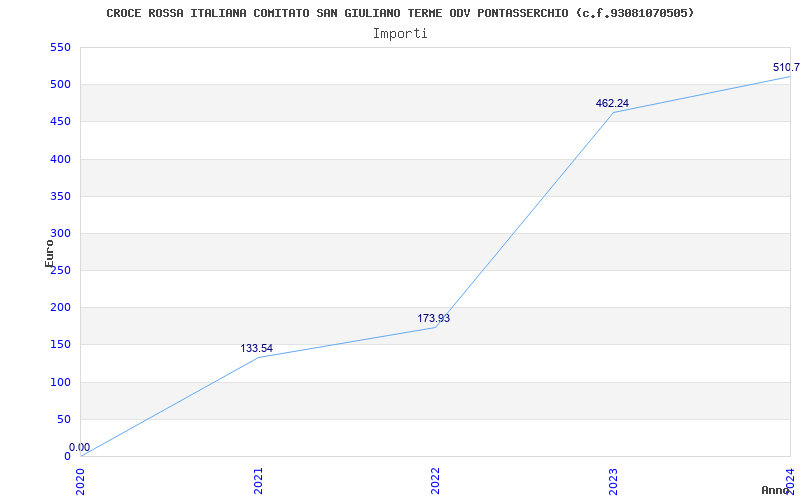Click the 2021 x-axis year label
This screenshot has height=500, width=800.
coord(258,481)
